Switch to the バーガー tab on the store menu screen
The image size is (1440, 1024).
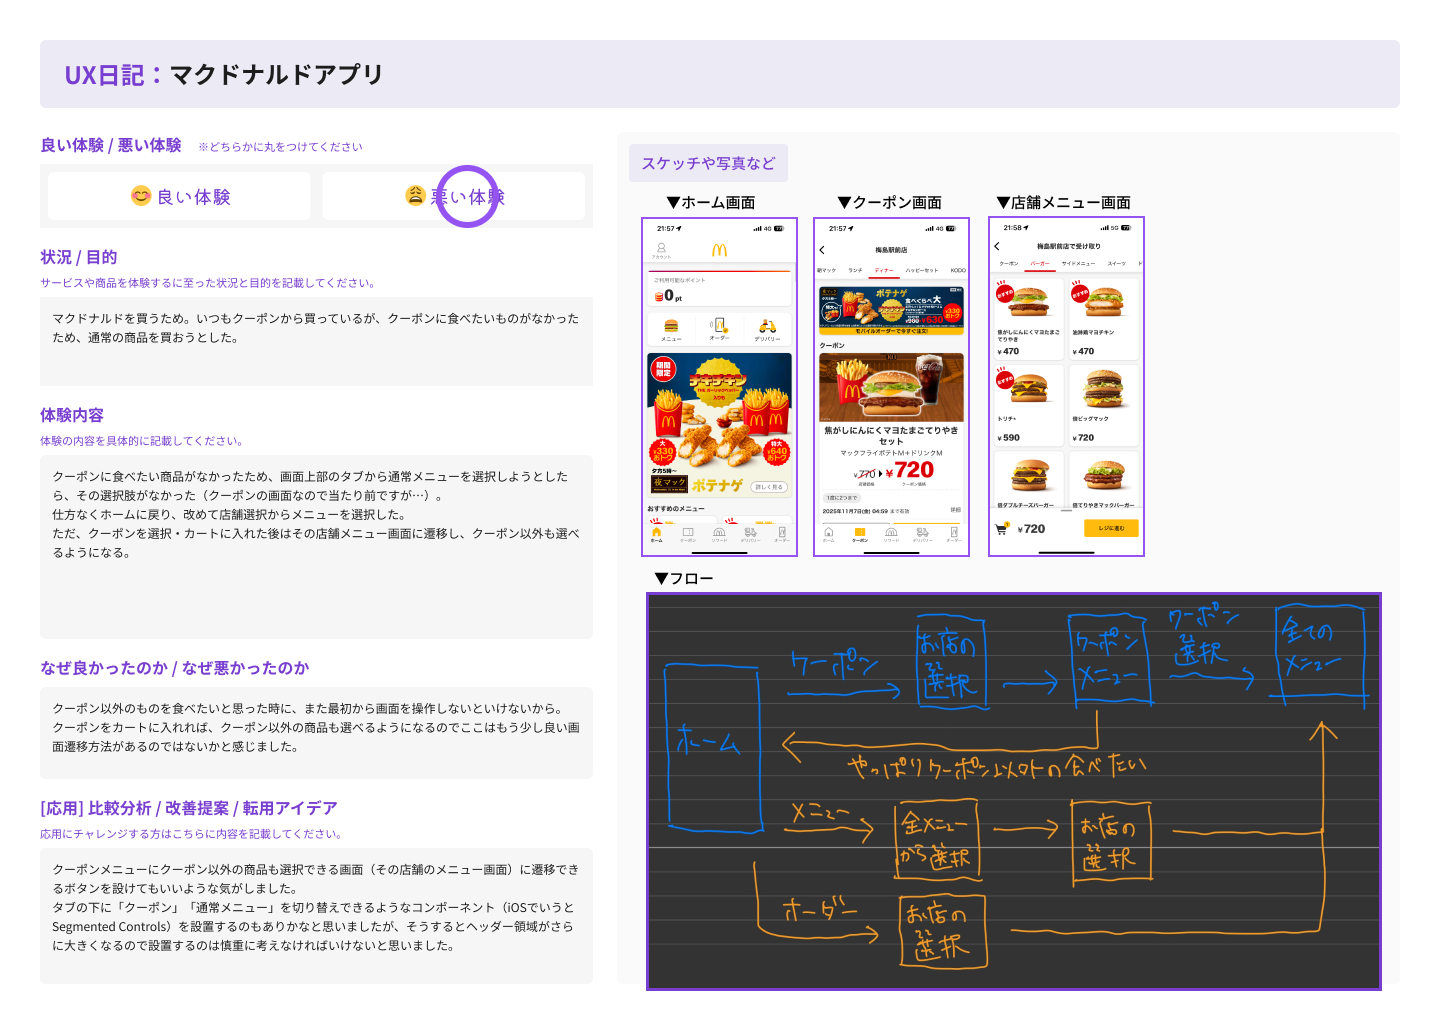pyautogui.click(x=1040, y=263)
